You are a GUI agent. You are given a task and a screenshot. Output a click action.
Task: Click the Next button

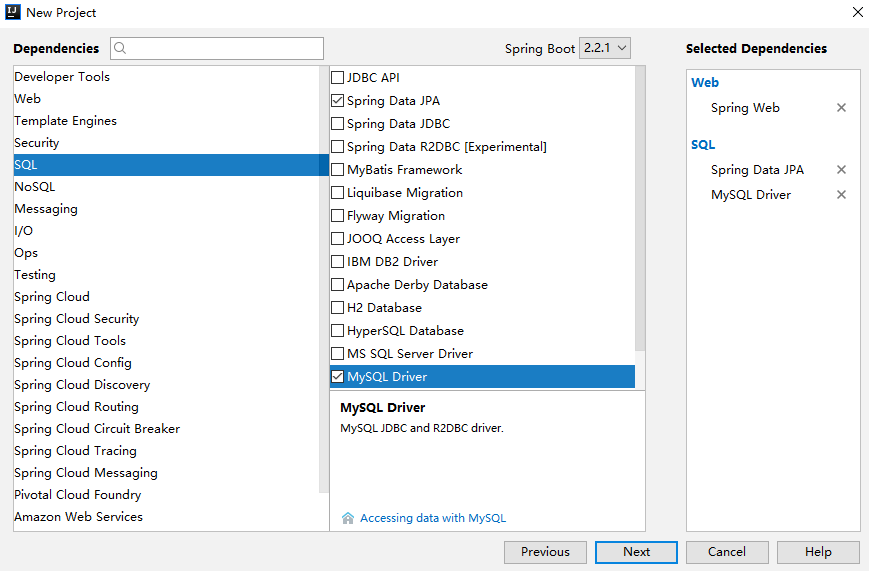click(x=636, y=552)
